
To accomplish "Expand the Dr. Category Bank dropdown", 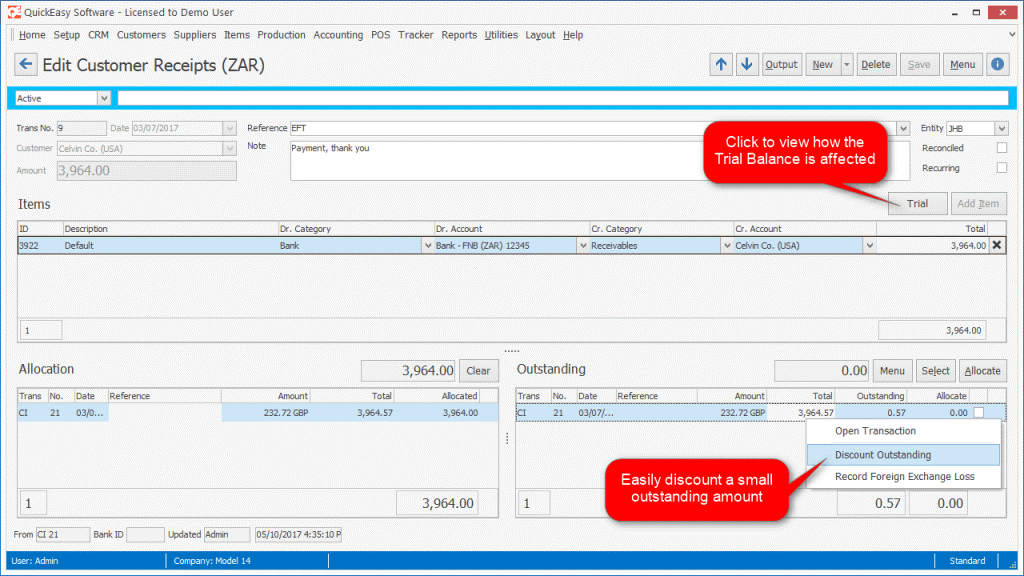I will (428, 246).
